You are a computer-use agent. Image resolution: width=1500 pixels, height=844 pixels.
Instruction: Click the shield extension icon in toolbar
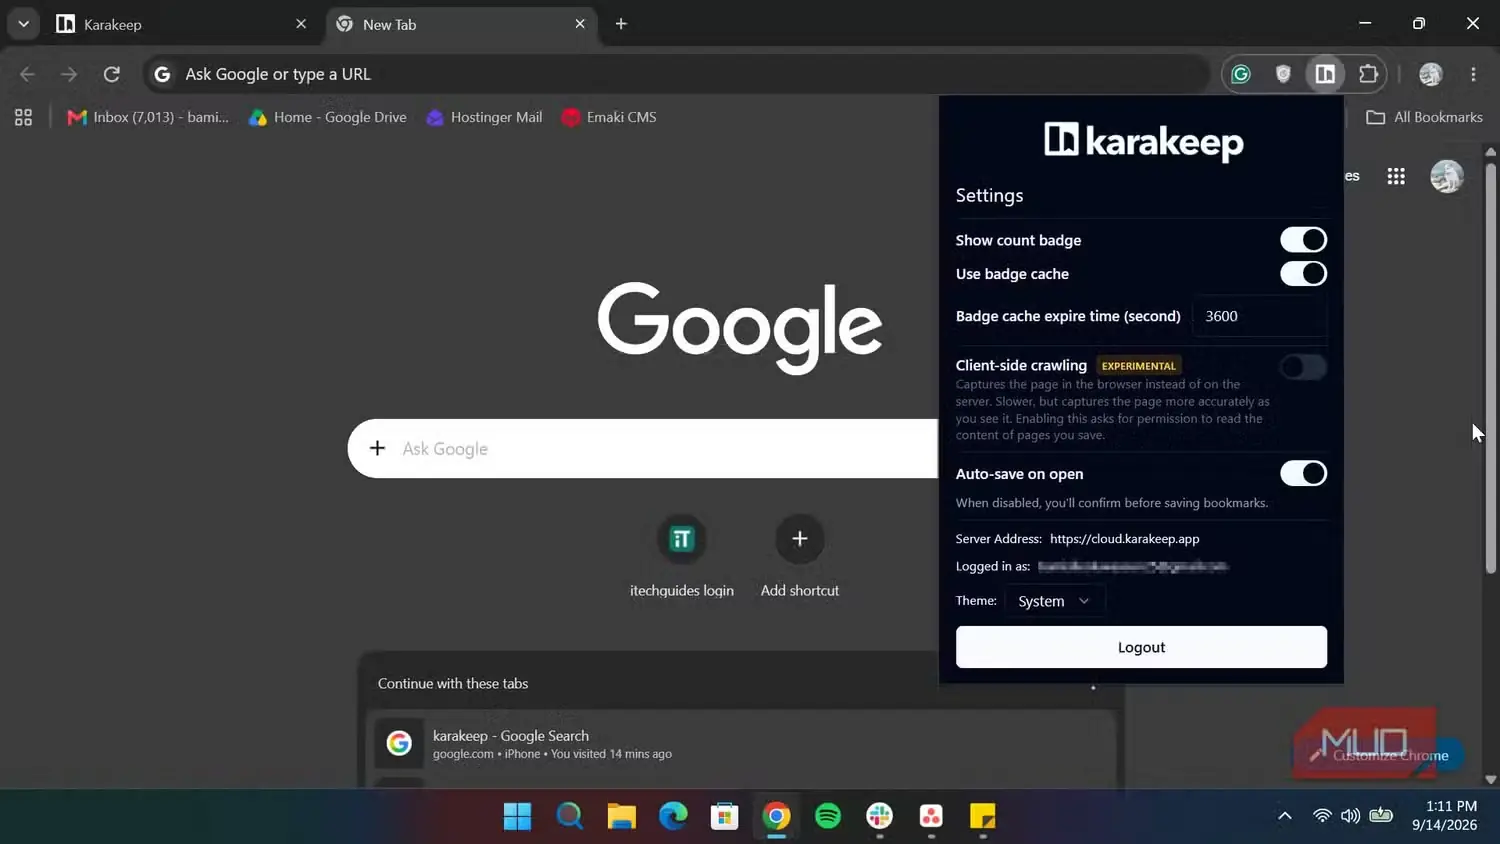1283,74
